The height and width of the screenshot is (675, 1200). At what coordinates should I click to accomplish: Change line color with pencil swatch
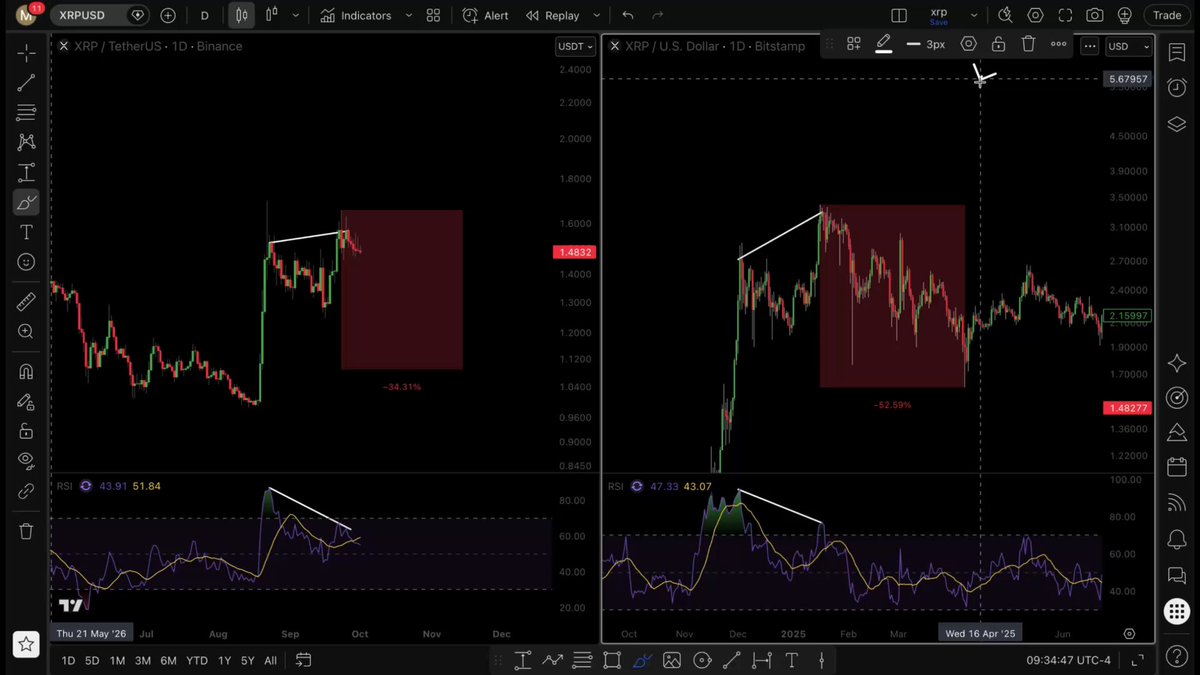pyautogui.click(x=884, y=44)
